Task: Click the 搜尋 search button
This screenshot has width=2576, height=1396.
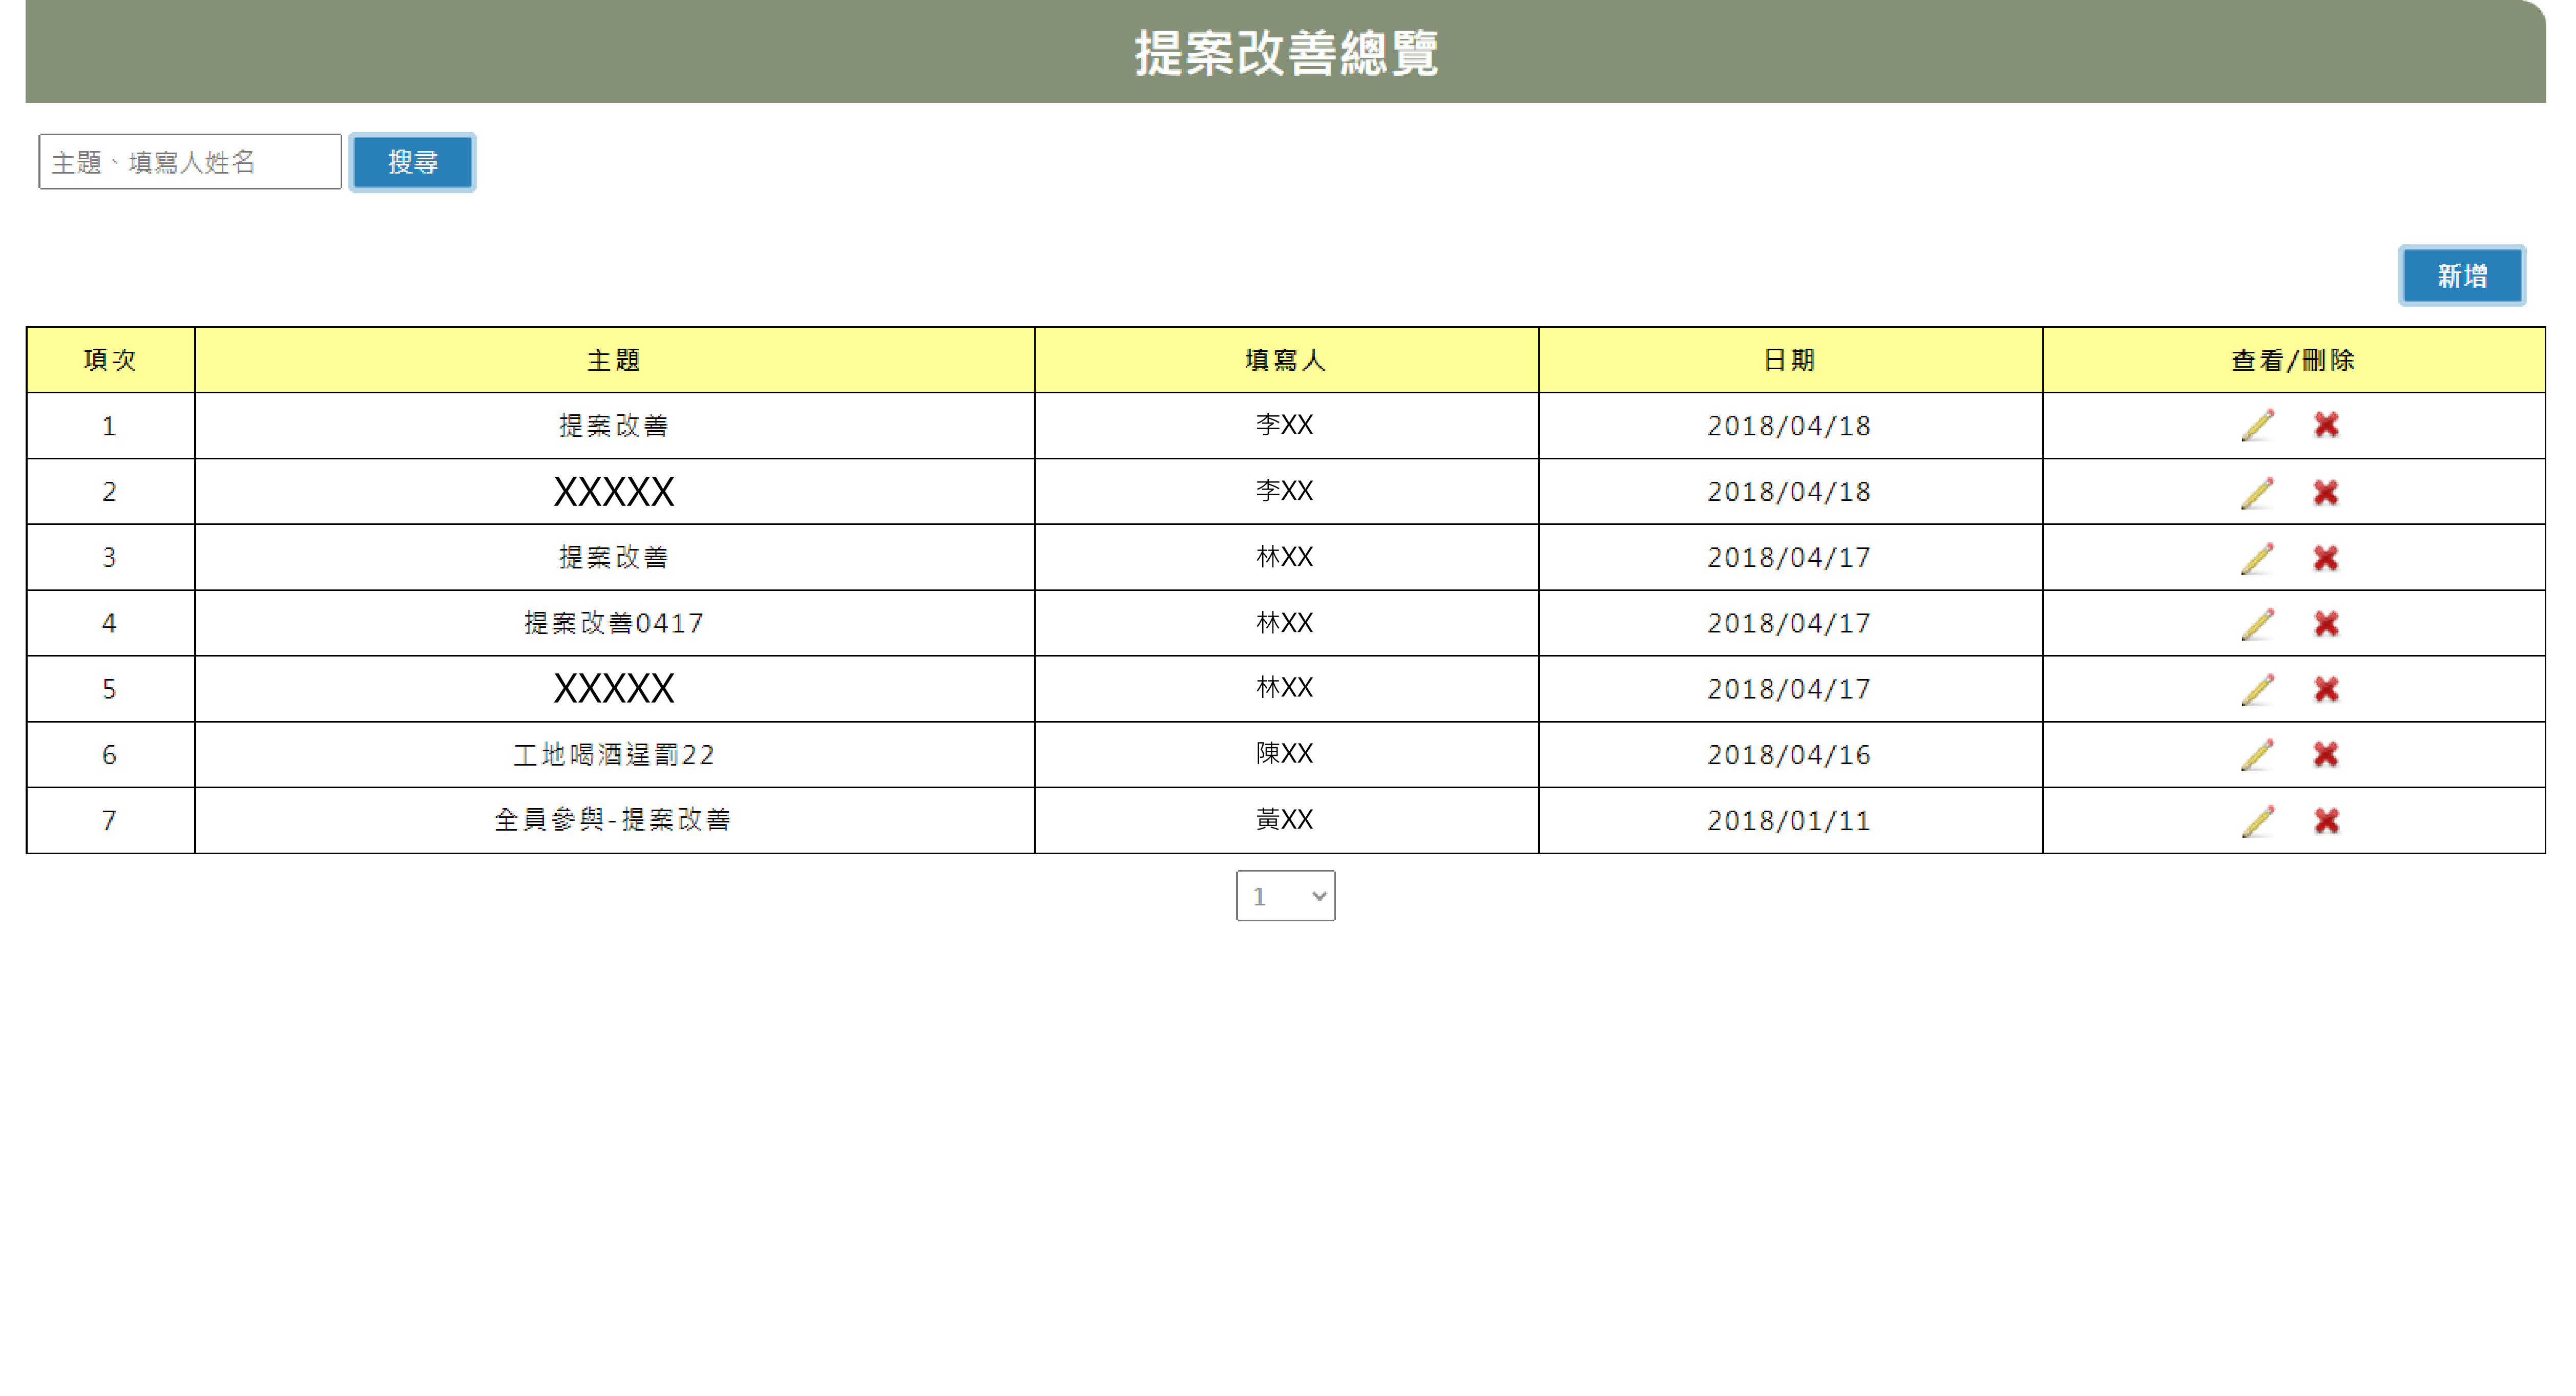Action: [412, 162]
